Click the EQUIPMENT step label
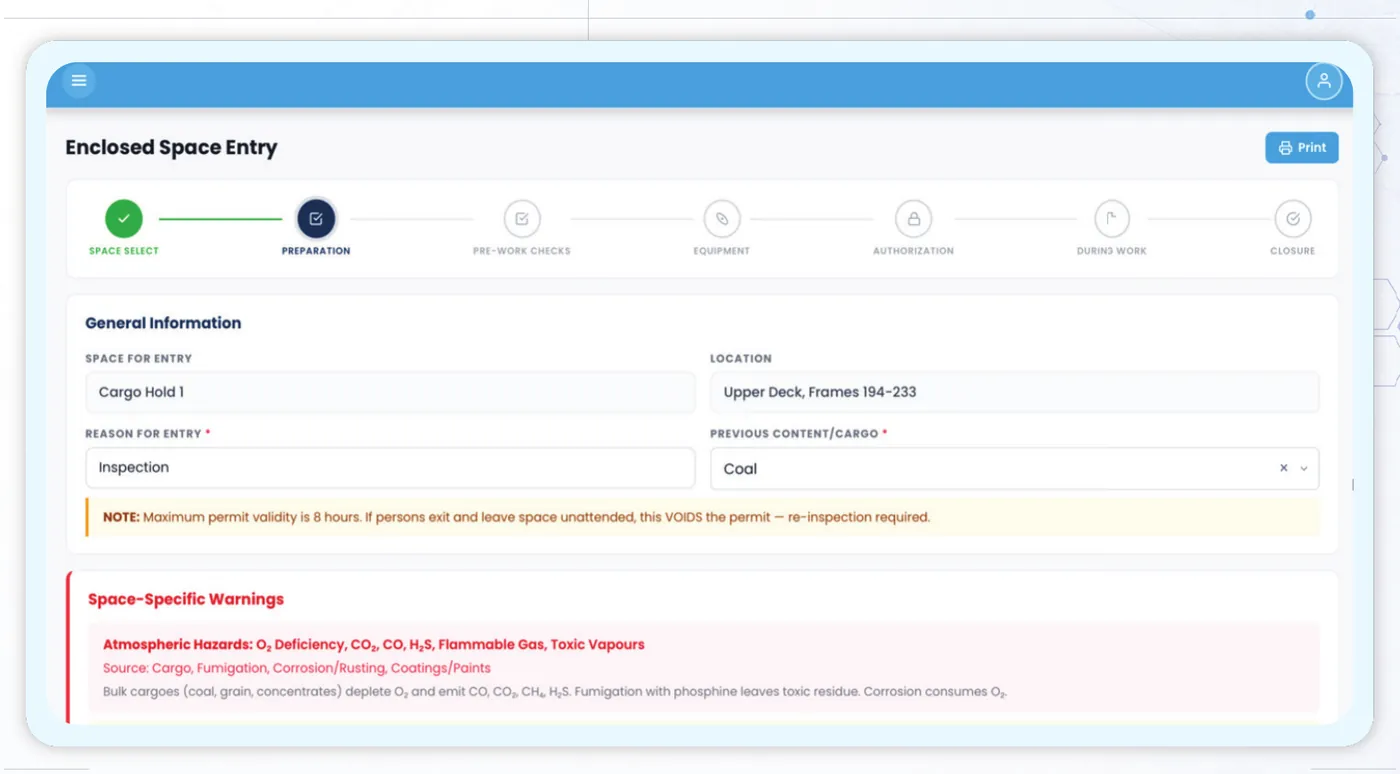The image size is (1400, 774). pos(722,251)
